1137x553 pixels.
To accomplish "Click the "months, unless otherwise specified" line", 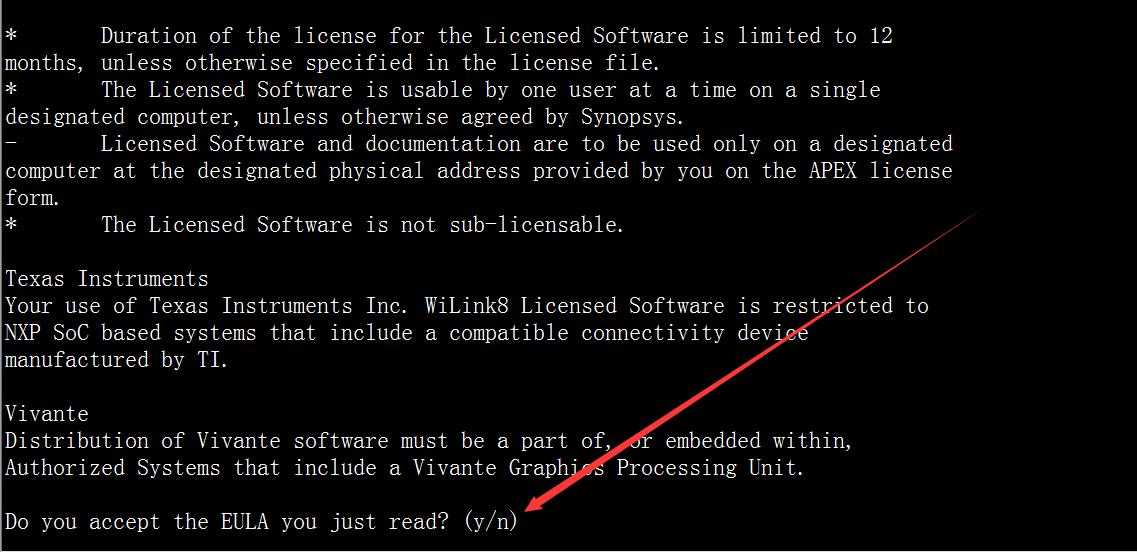I will pos(332,63).
